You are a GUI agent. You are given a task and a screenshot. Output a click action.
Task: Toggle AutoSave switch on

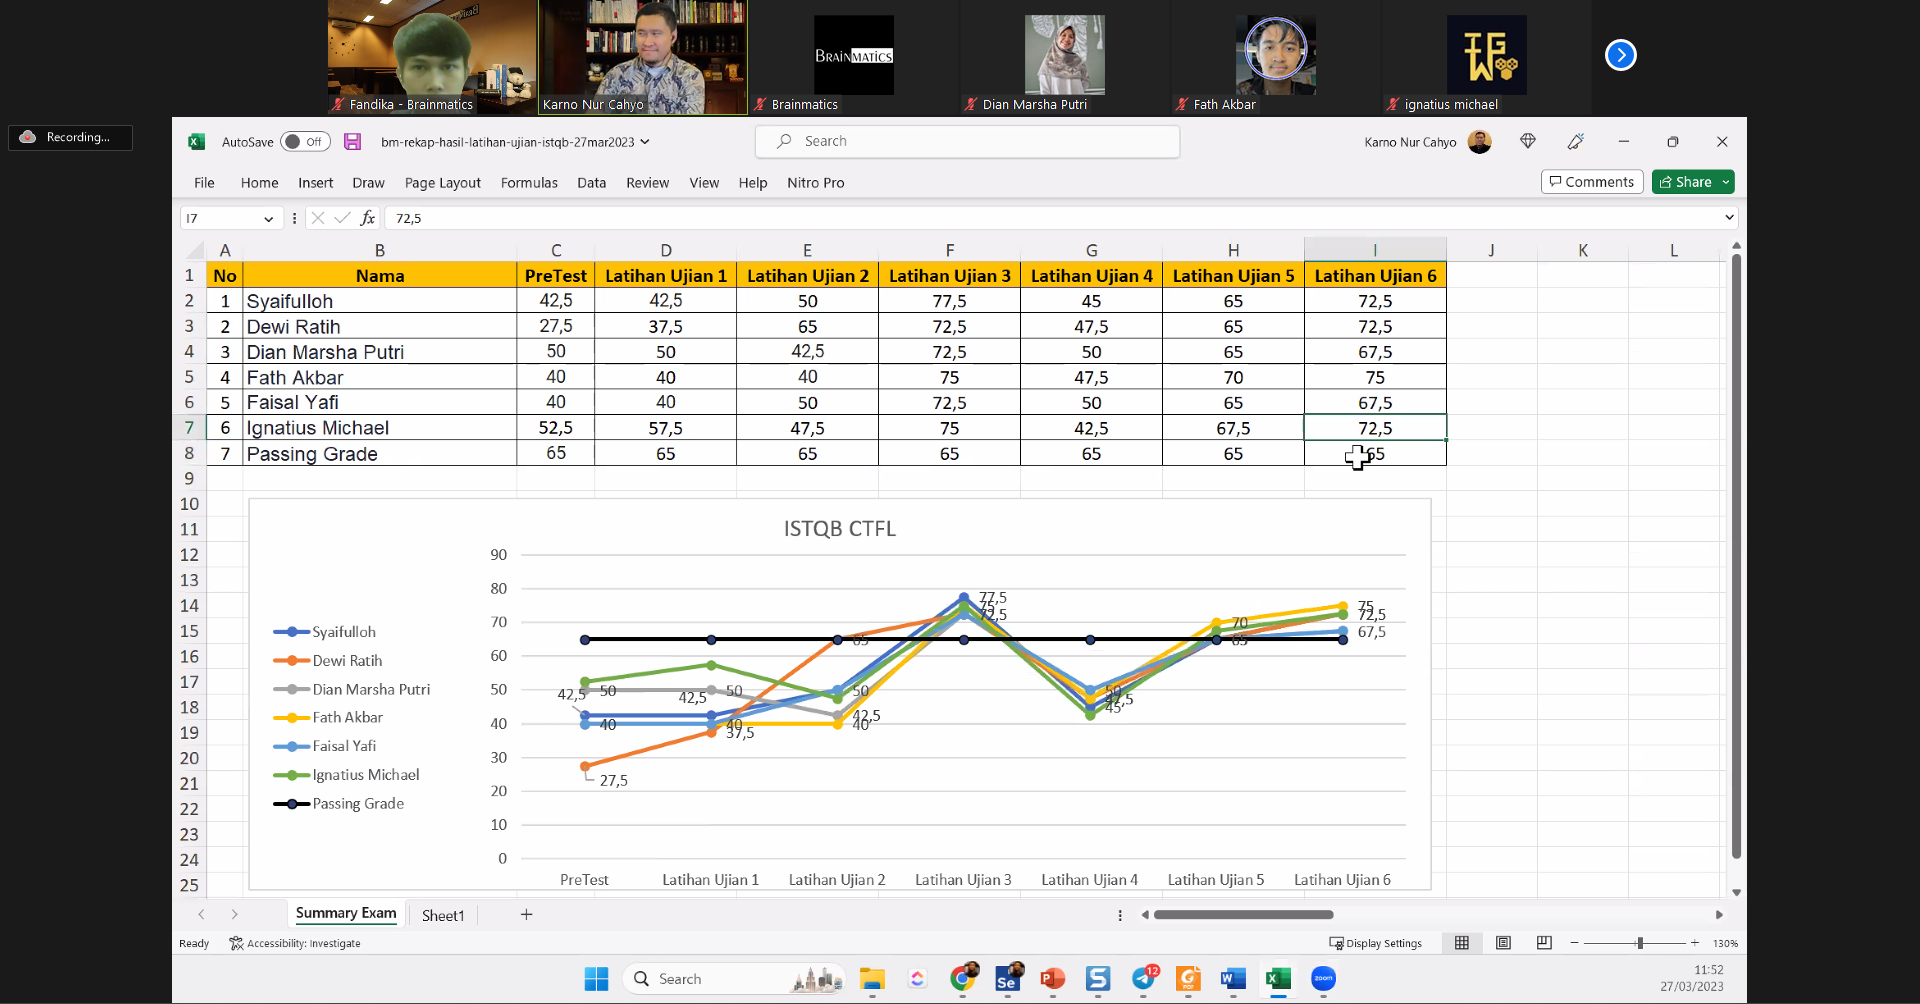[x=304, y=142]
